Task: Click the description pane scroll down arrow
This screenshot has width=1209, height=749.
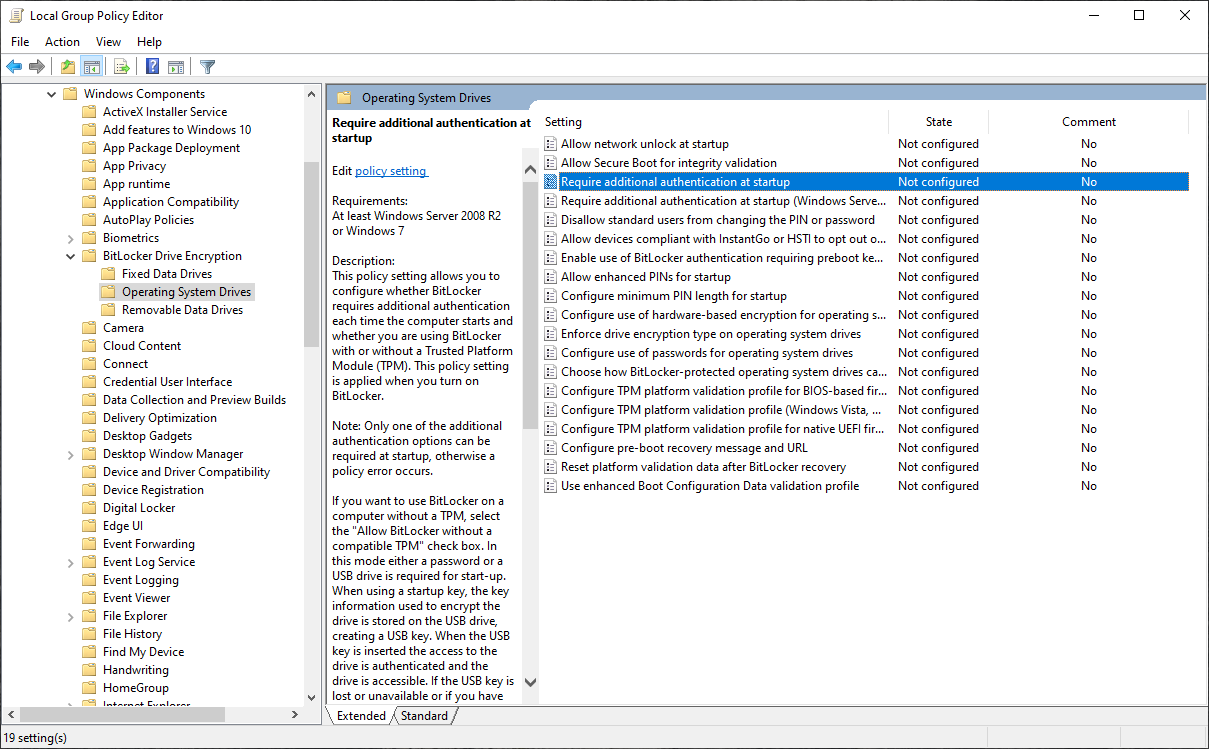Action: click(530, 682)
